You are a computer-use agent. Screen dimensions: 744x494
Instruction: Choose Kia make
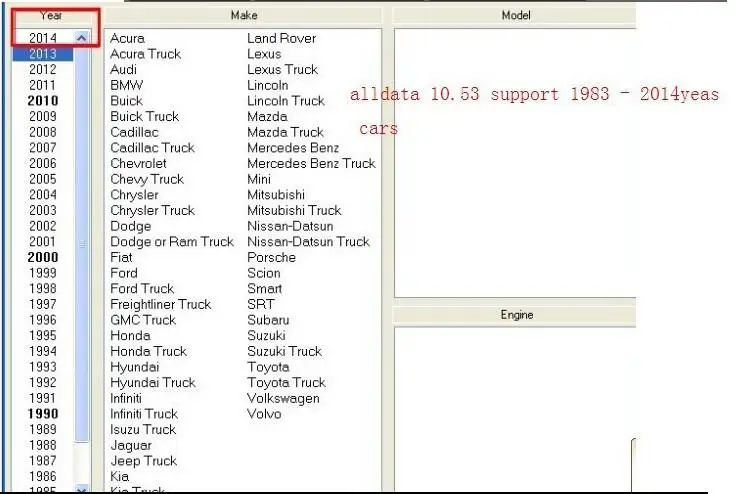(119, 476)
